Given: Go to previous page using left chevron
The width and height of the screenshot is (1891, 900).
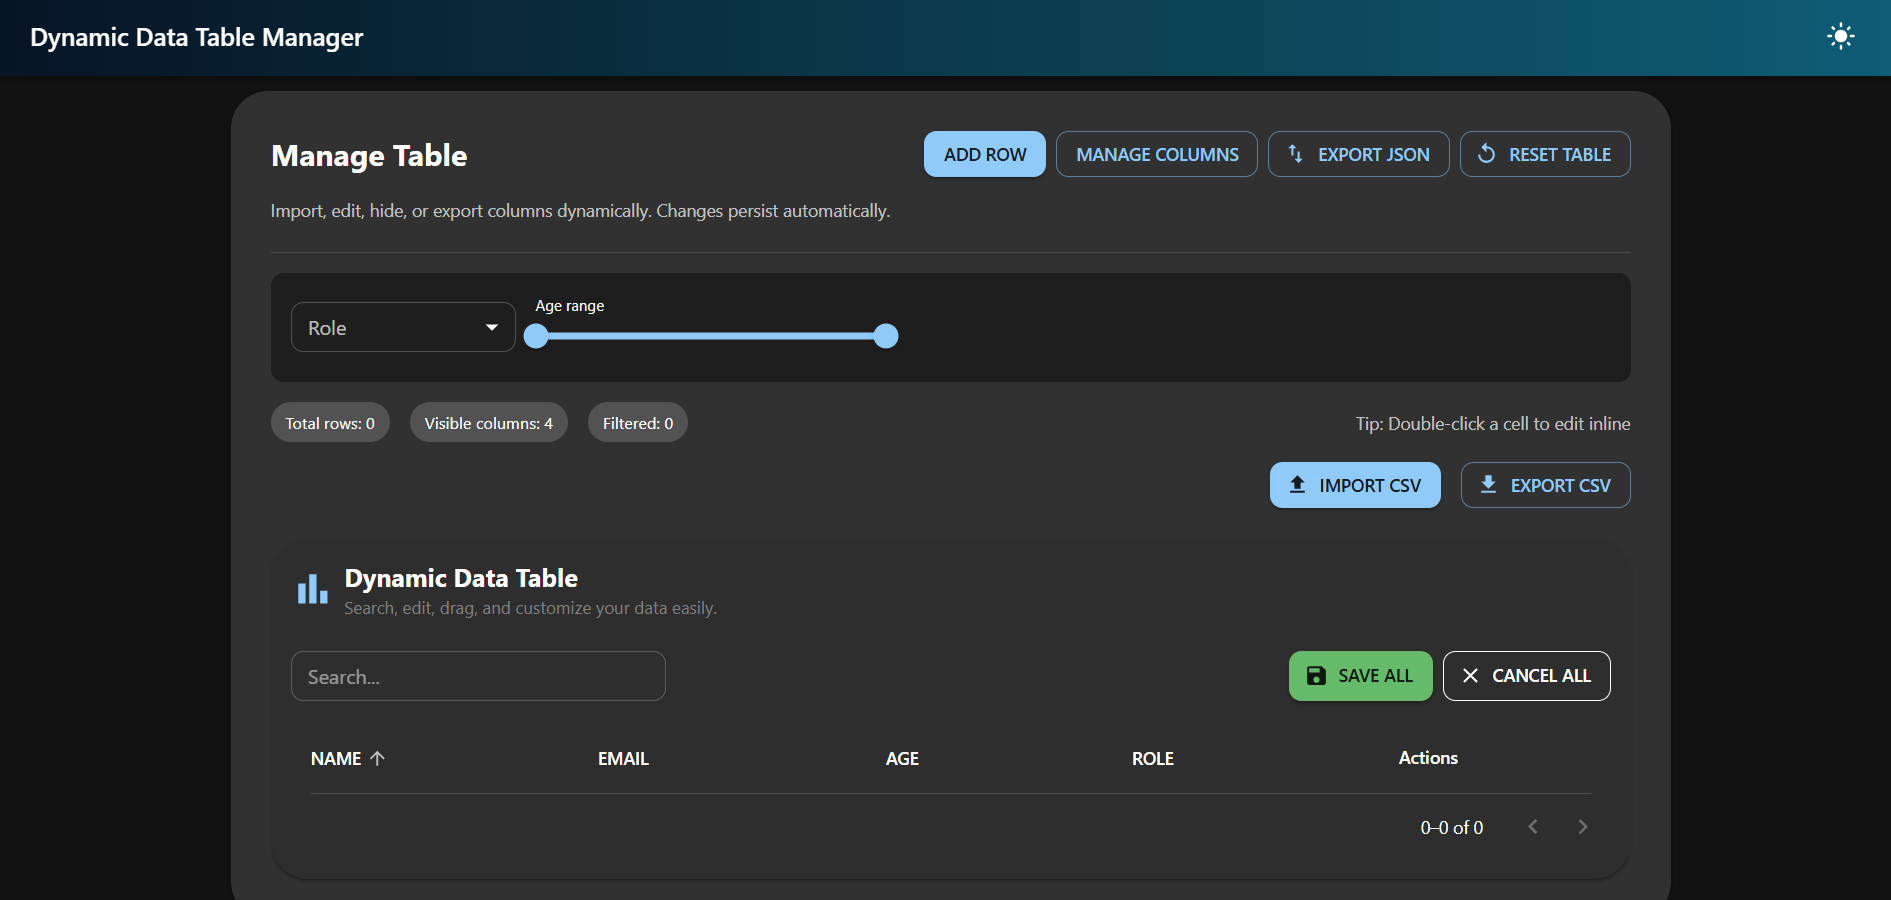Looking at the screenshot, I should click(1532, 827).
